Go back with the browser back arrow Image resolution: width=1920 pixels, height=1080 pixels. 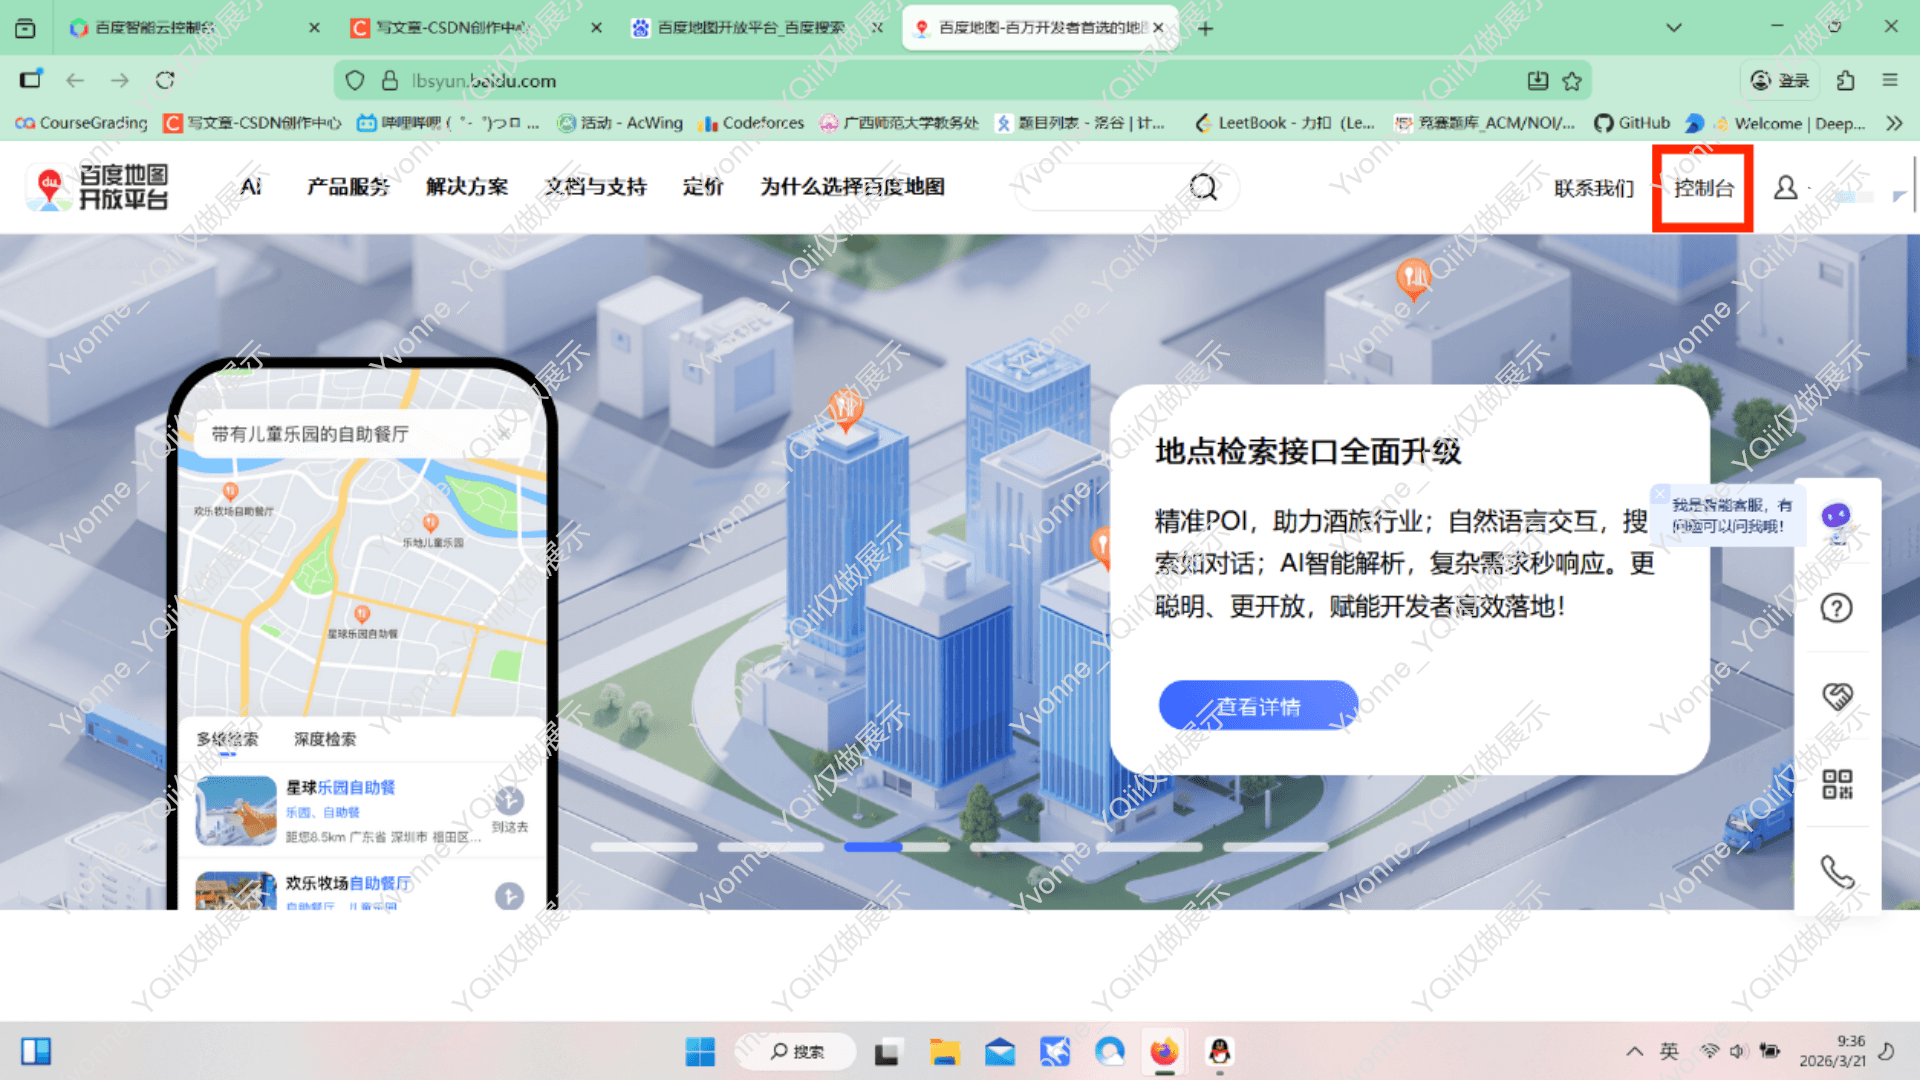(75, 80)
